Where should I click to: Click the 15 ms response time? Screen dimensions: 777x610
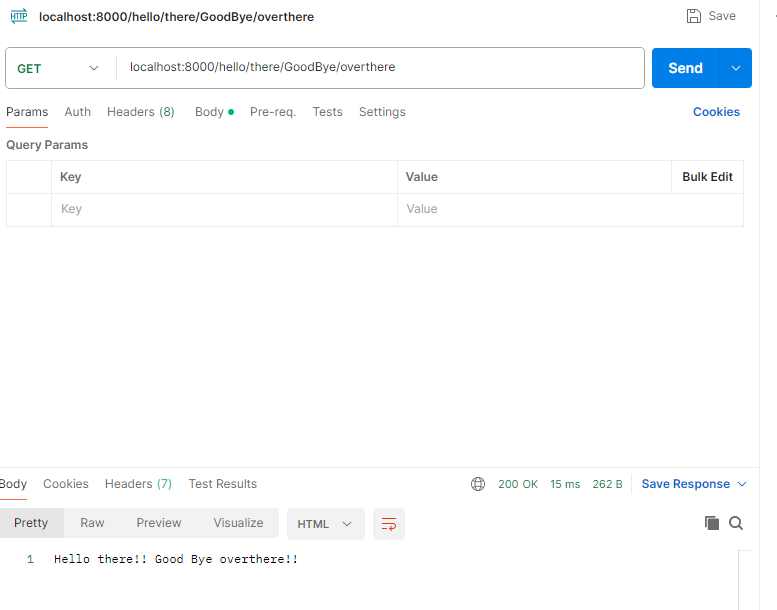pyautogui.click(x=565, y=484)
